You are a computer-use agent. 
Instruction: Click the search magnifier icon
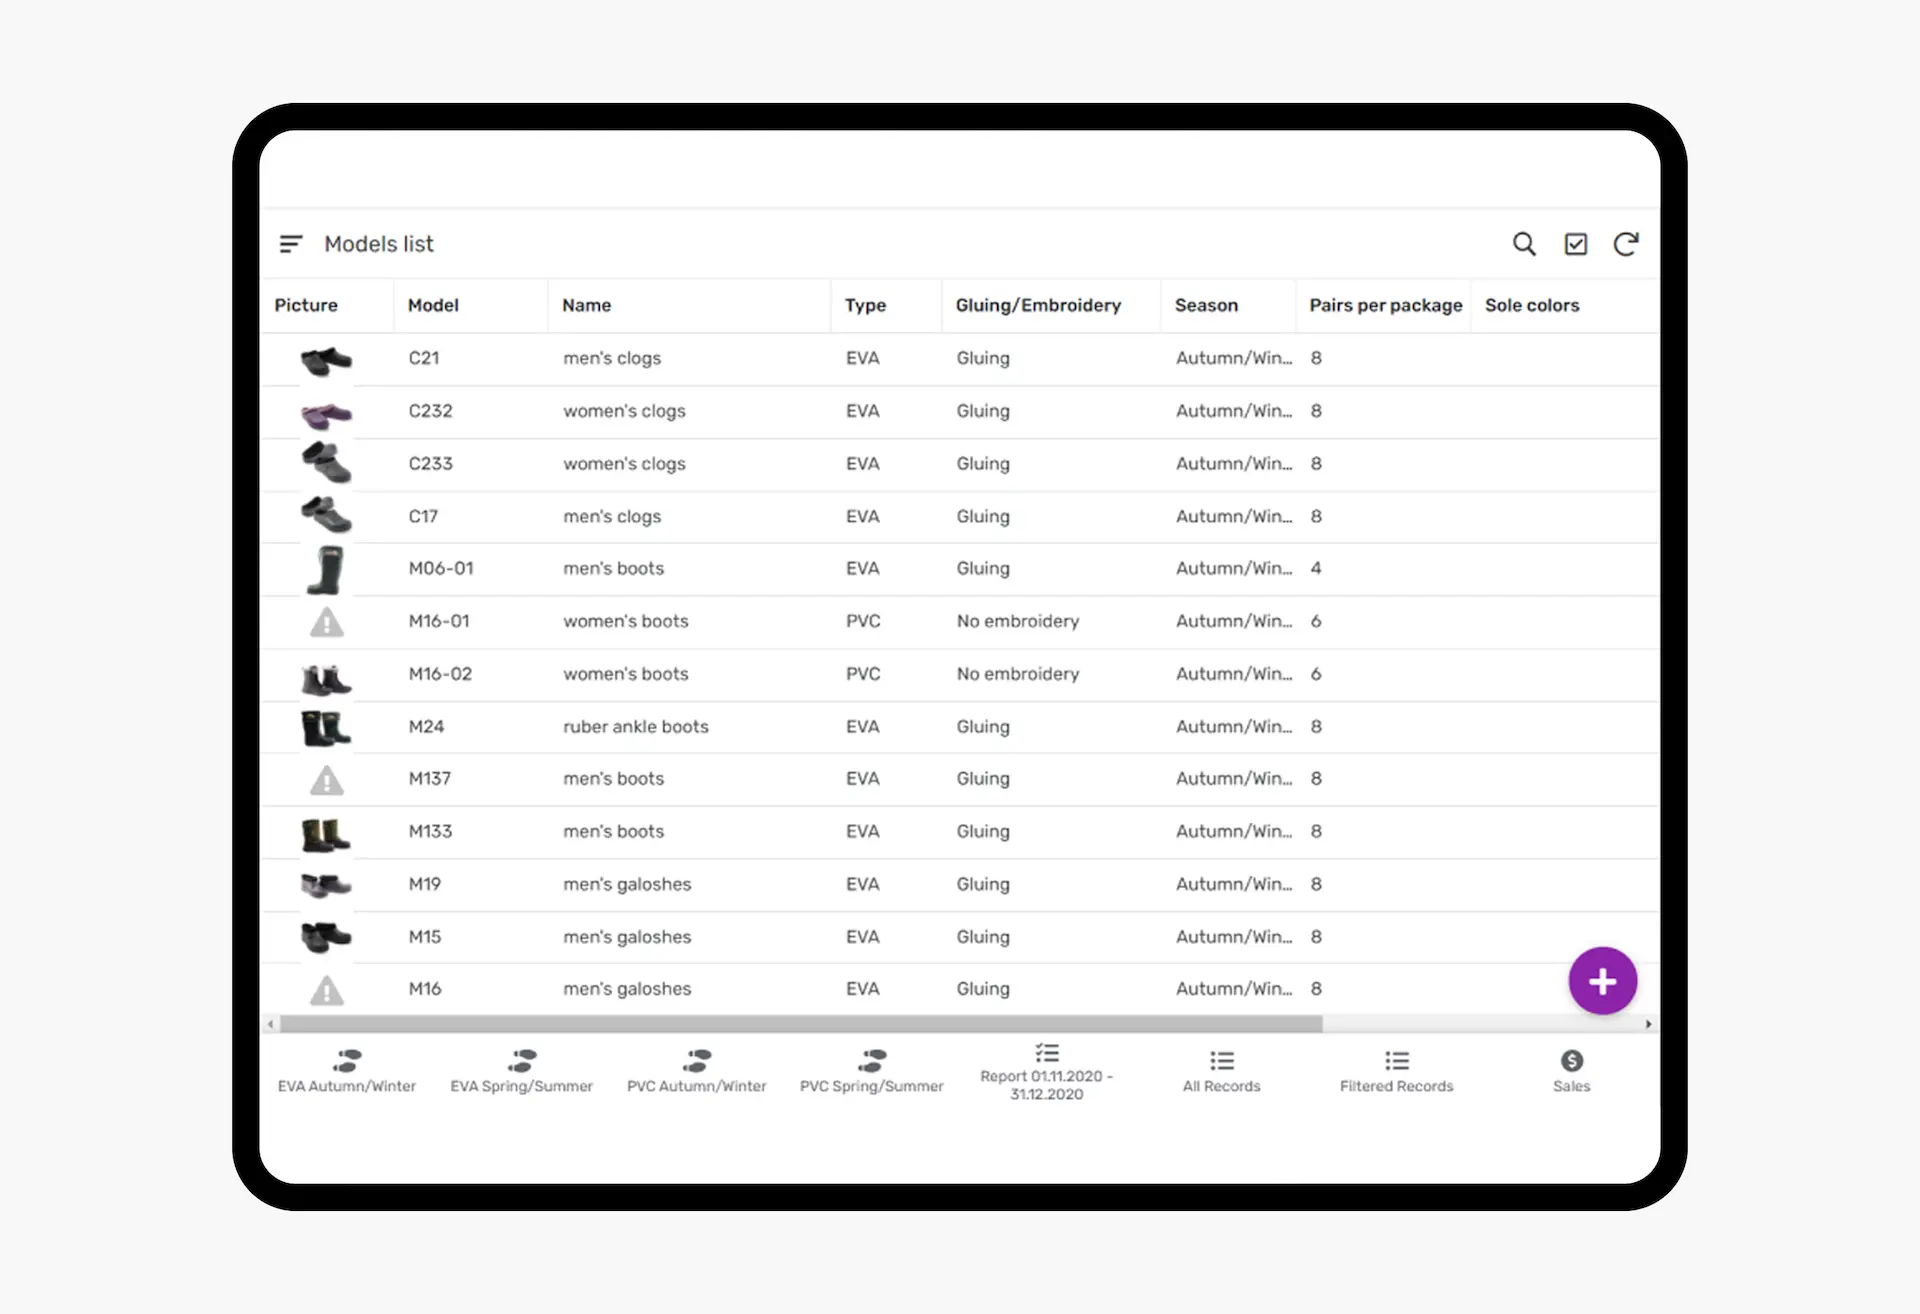point(1523,244)
